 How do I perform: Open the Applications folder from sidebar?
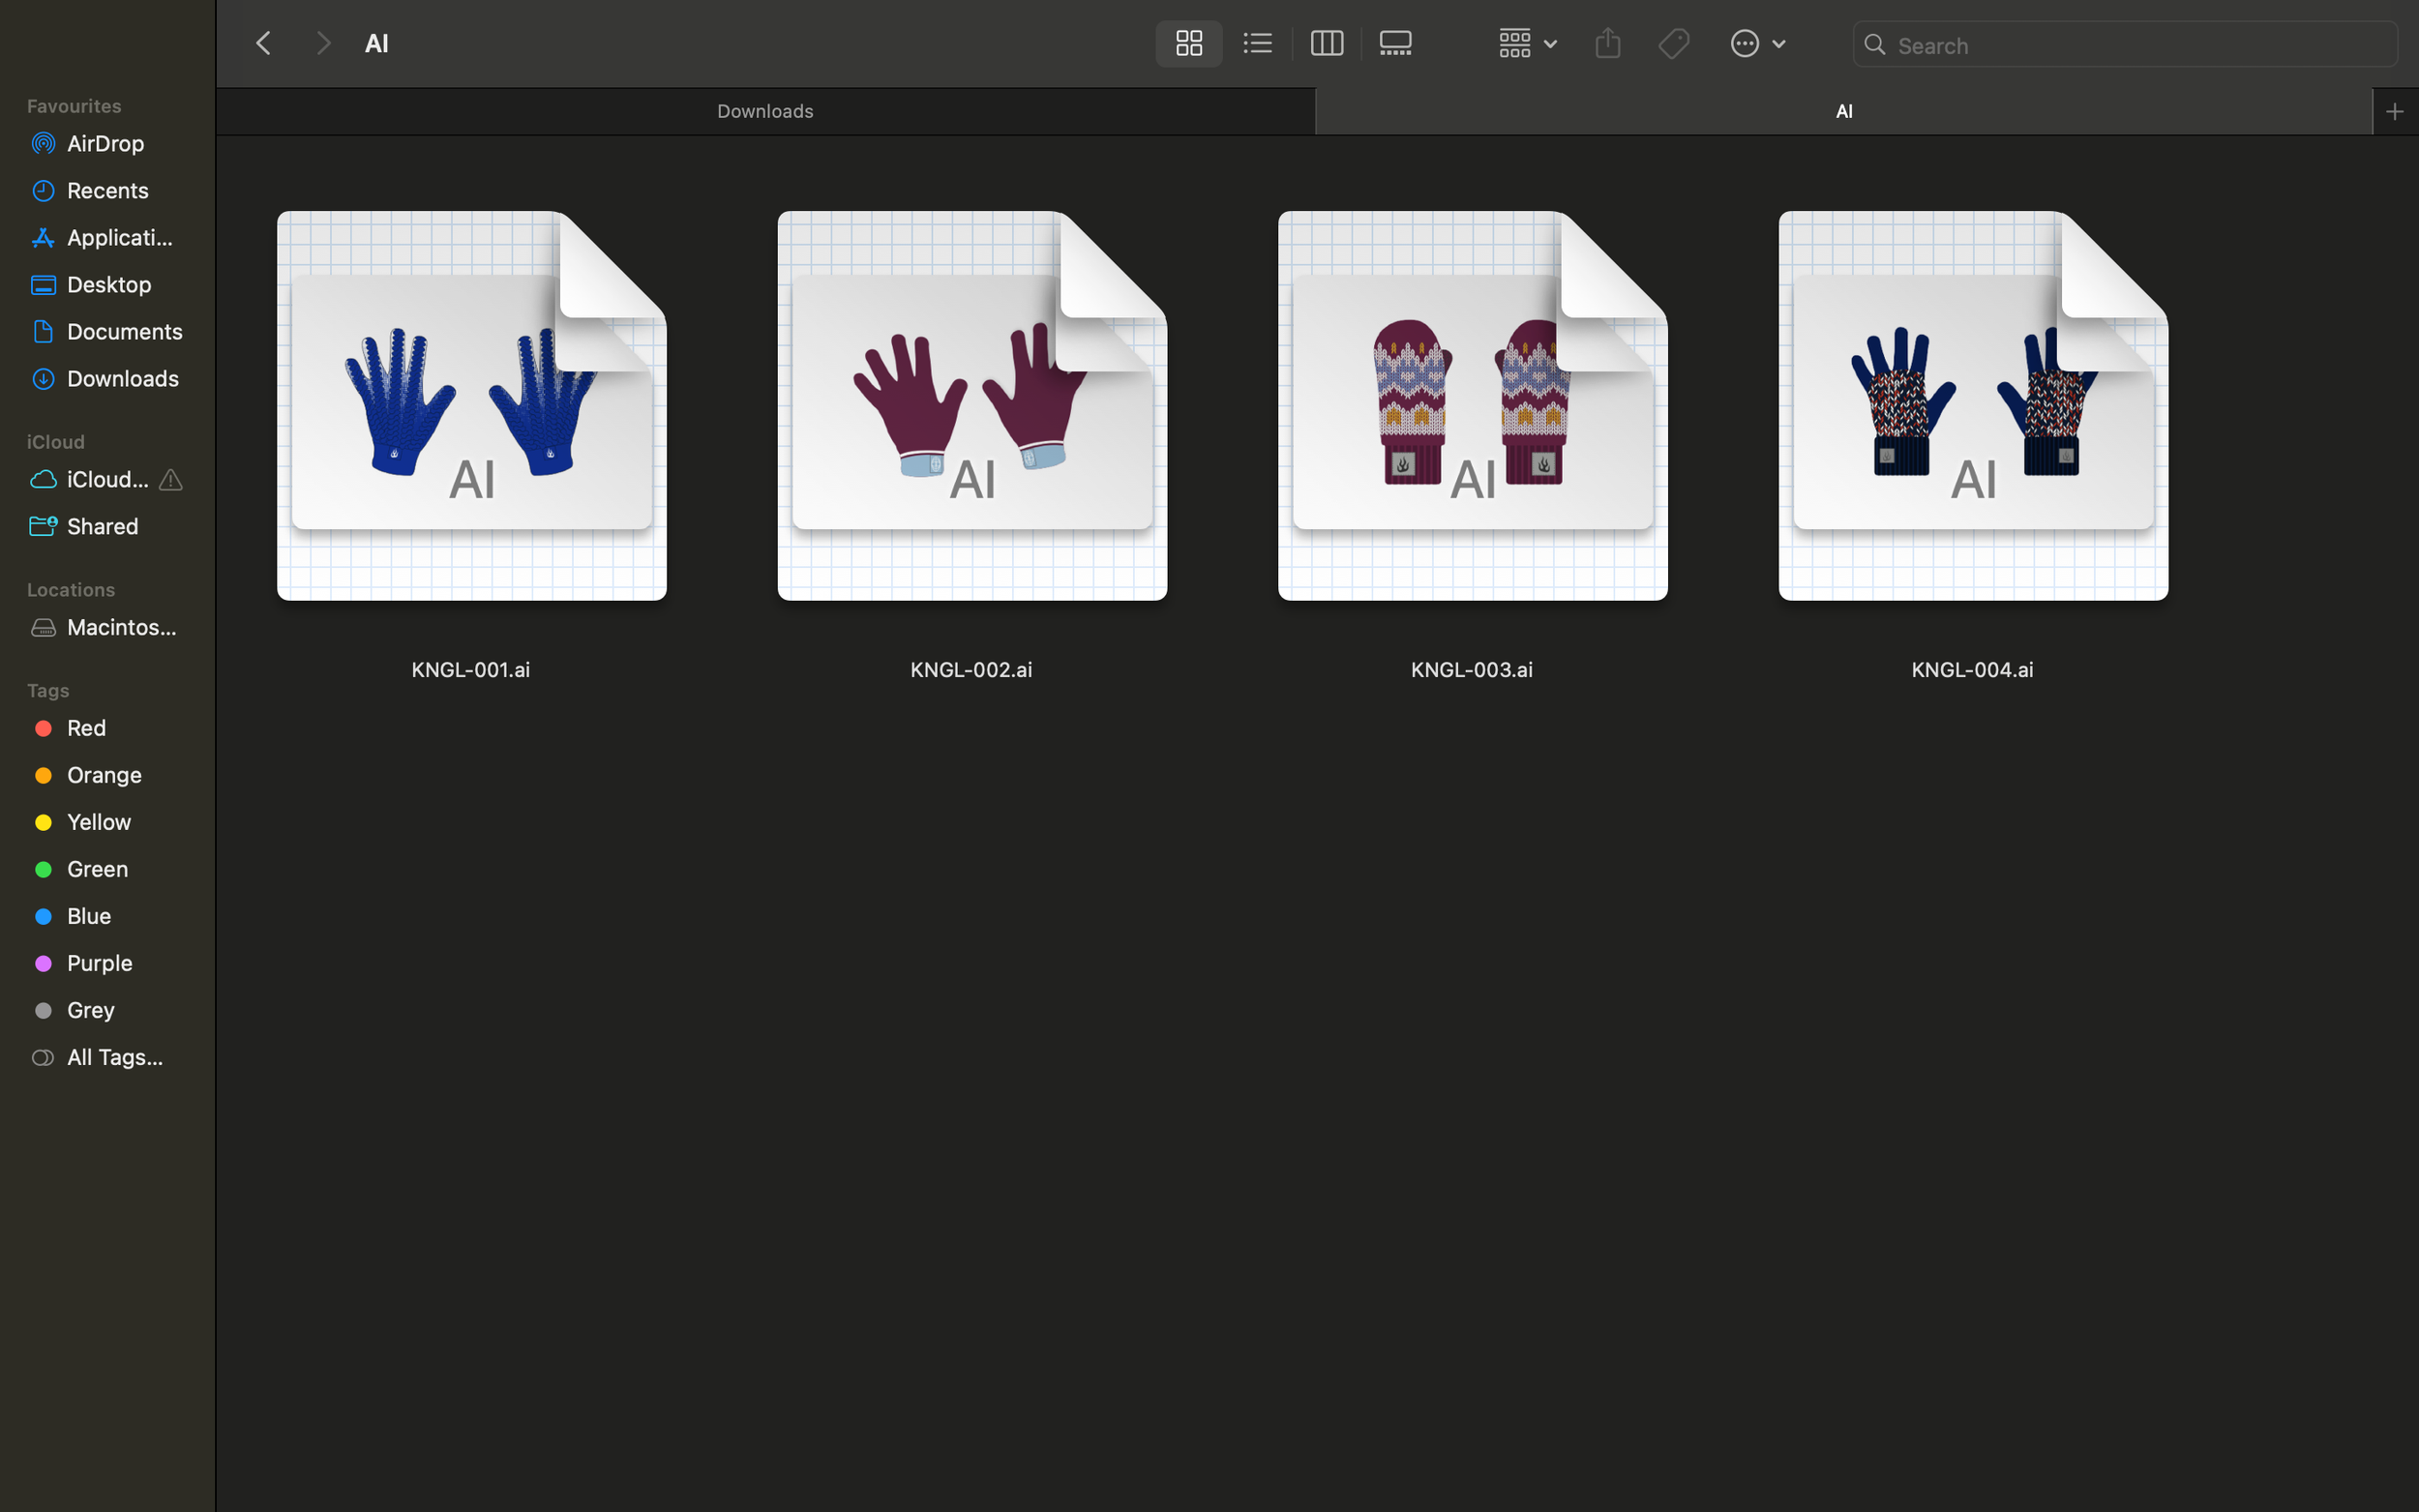point(110,237)
